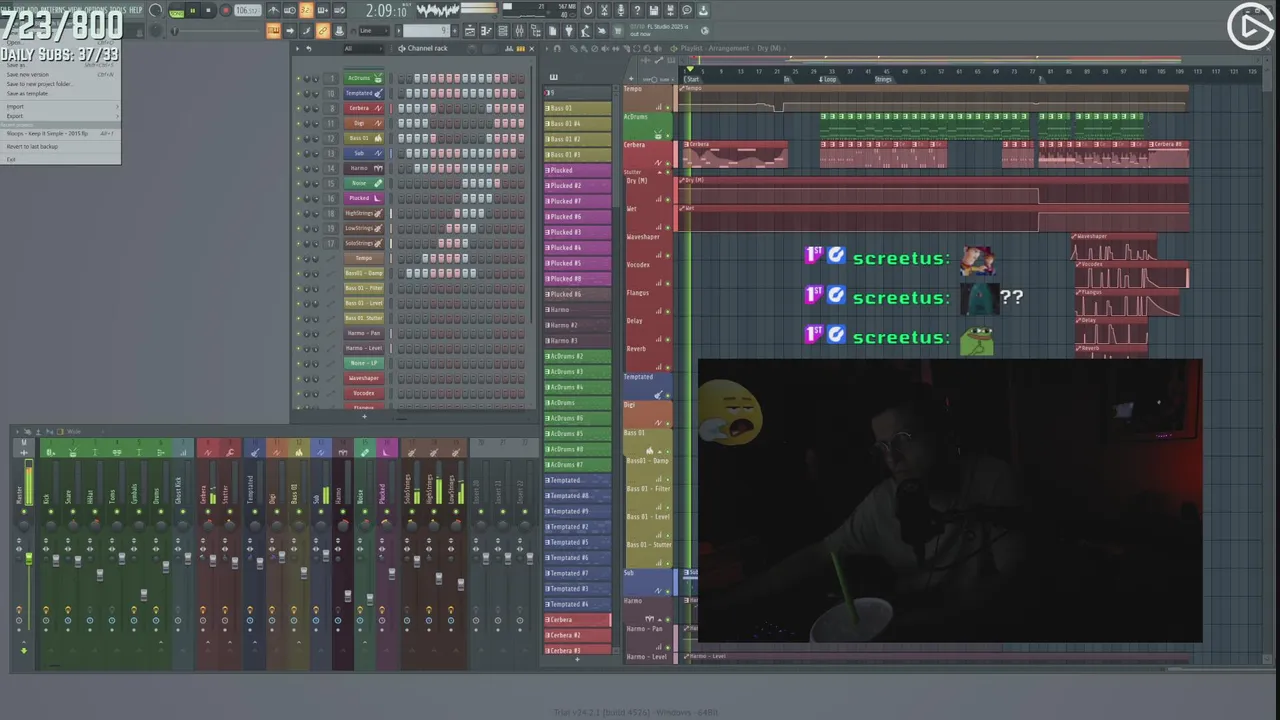Click the Render export icon
Image resolution: width=1280 pixels, height=720 pixels.
click(x=670, y=11)
